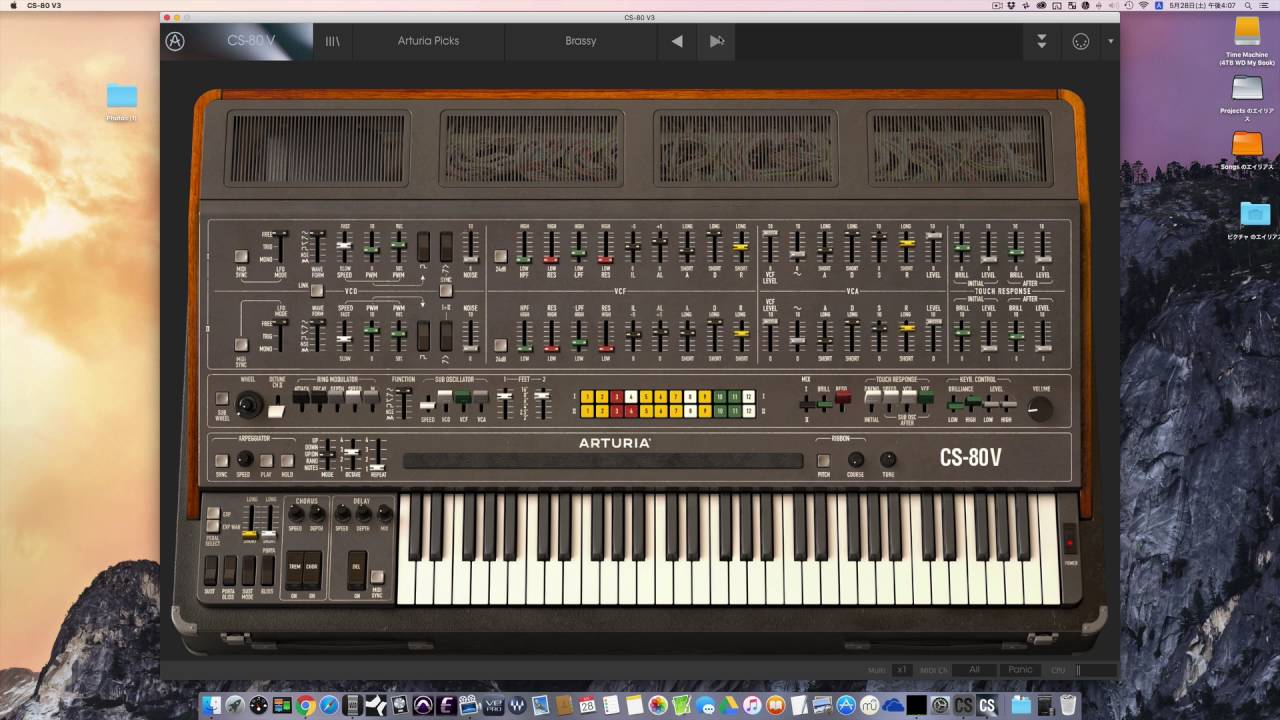The image size is (1280, 720).
Task: Toggle the Arpeggiator Hold button
Action: click(x=288, y=461)
